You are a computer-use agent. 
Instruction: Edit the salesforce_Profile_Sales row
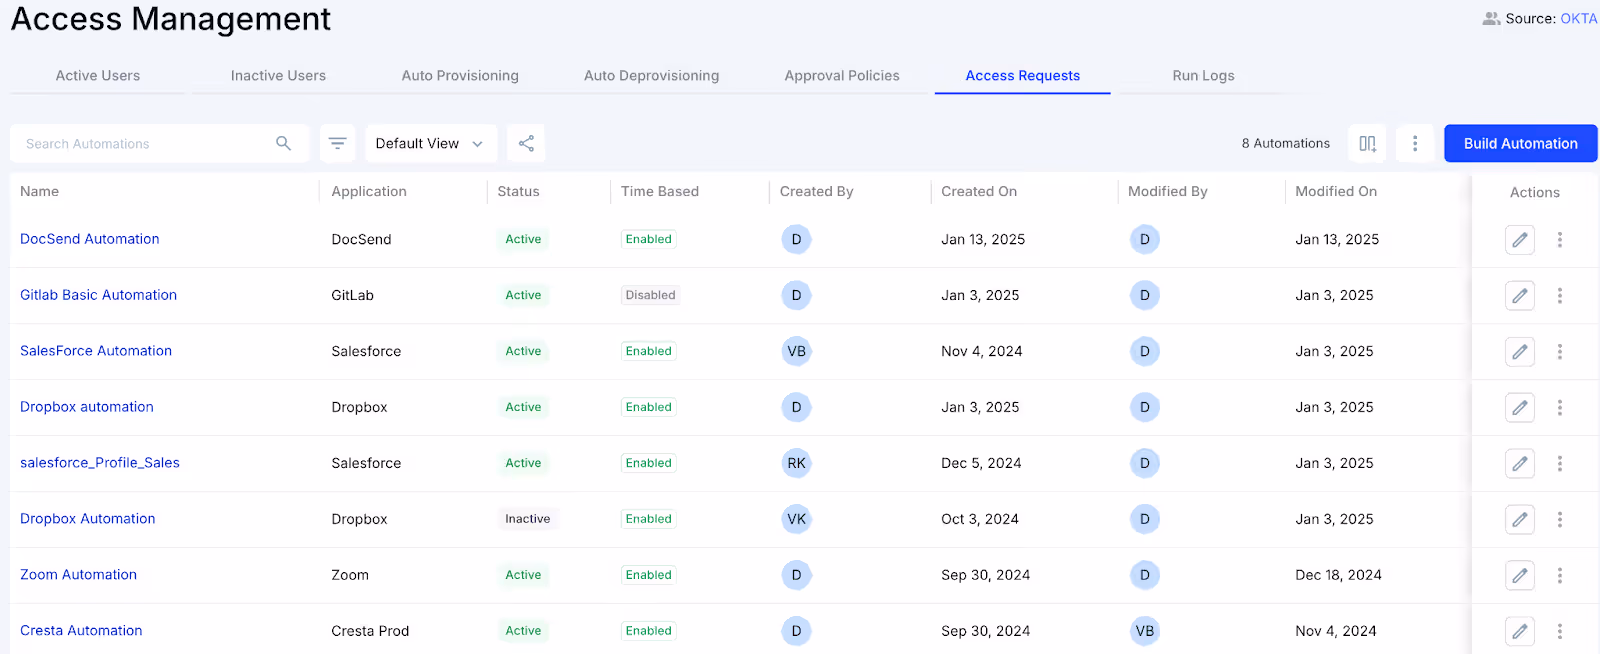point(1520,463)
